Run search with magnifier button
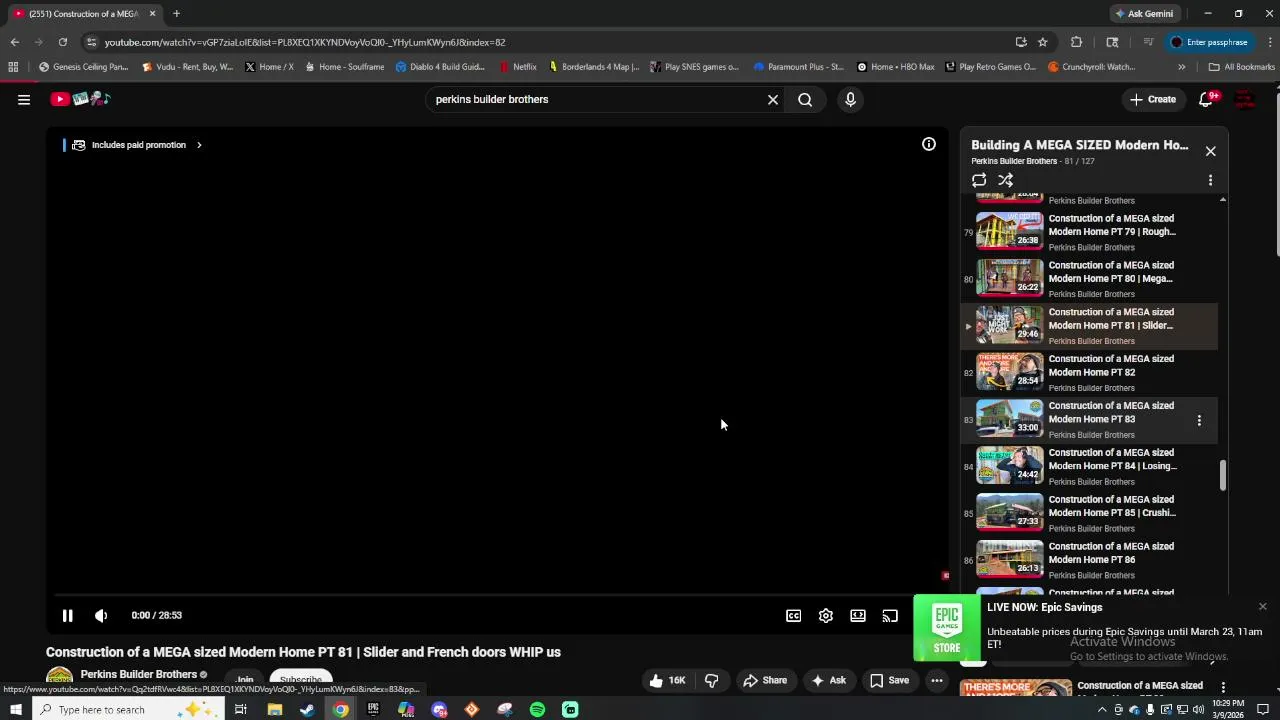Viewport: 1280px width, 720px height. click(x=805, y=99)
